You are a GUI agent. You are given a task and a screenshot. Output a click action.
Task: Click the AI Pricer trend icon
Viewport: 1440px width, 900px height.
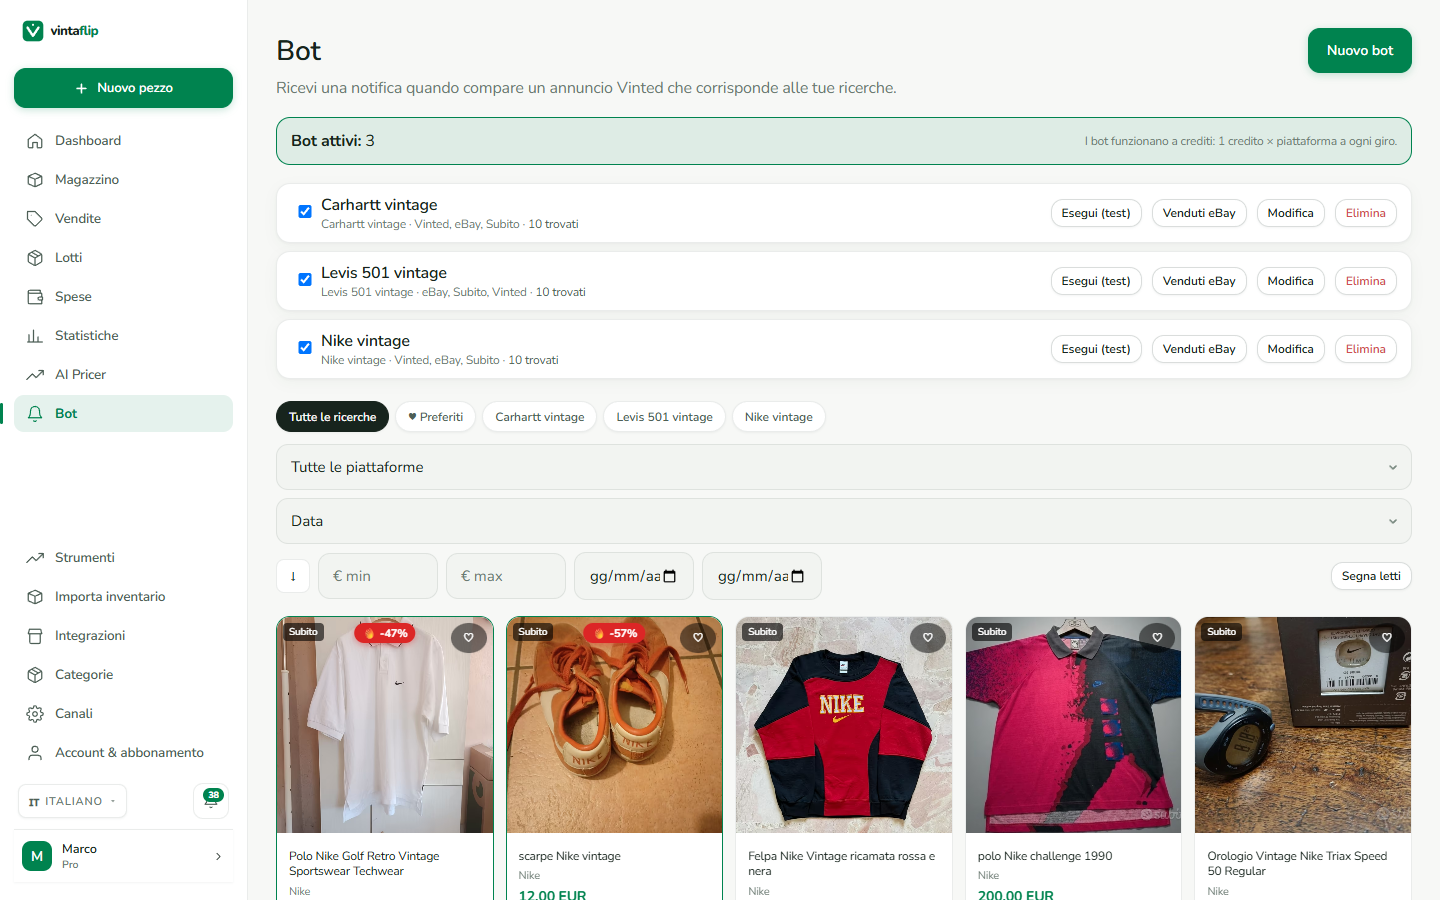pyautogui.click(x=35, y=375)
